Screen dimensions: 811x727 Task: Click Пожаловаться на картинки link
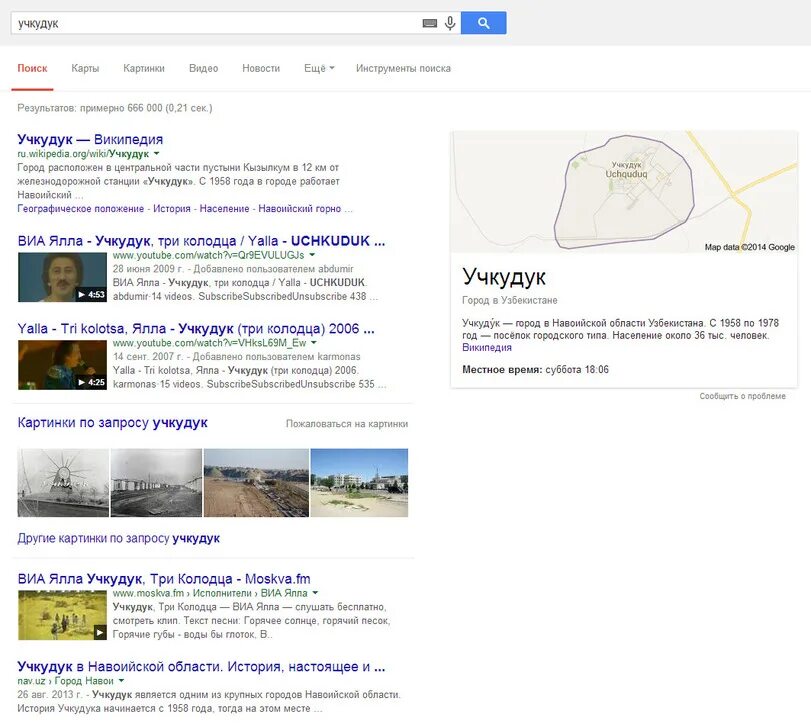click(347, 423)
